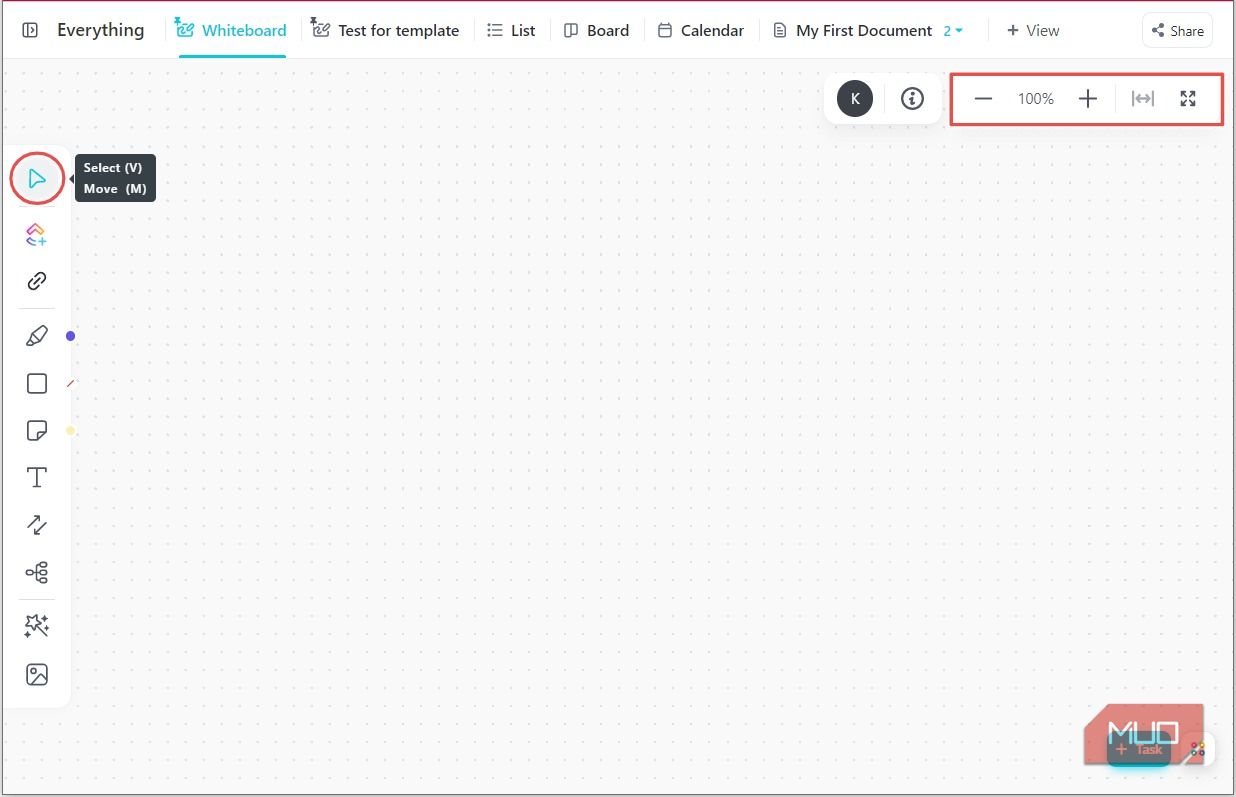Screen dimensions: 1236x797
Task: Open the Mind Map tool
Action: [x=36, y=572]
